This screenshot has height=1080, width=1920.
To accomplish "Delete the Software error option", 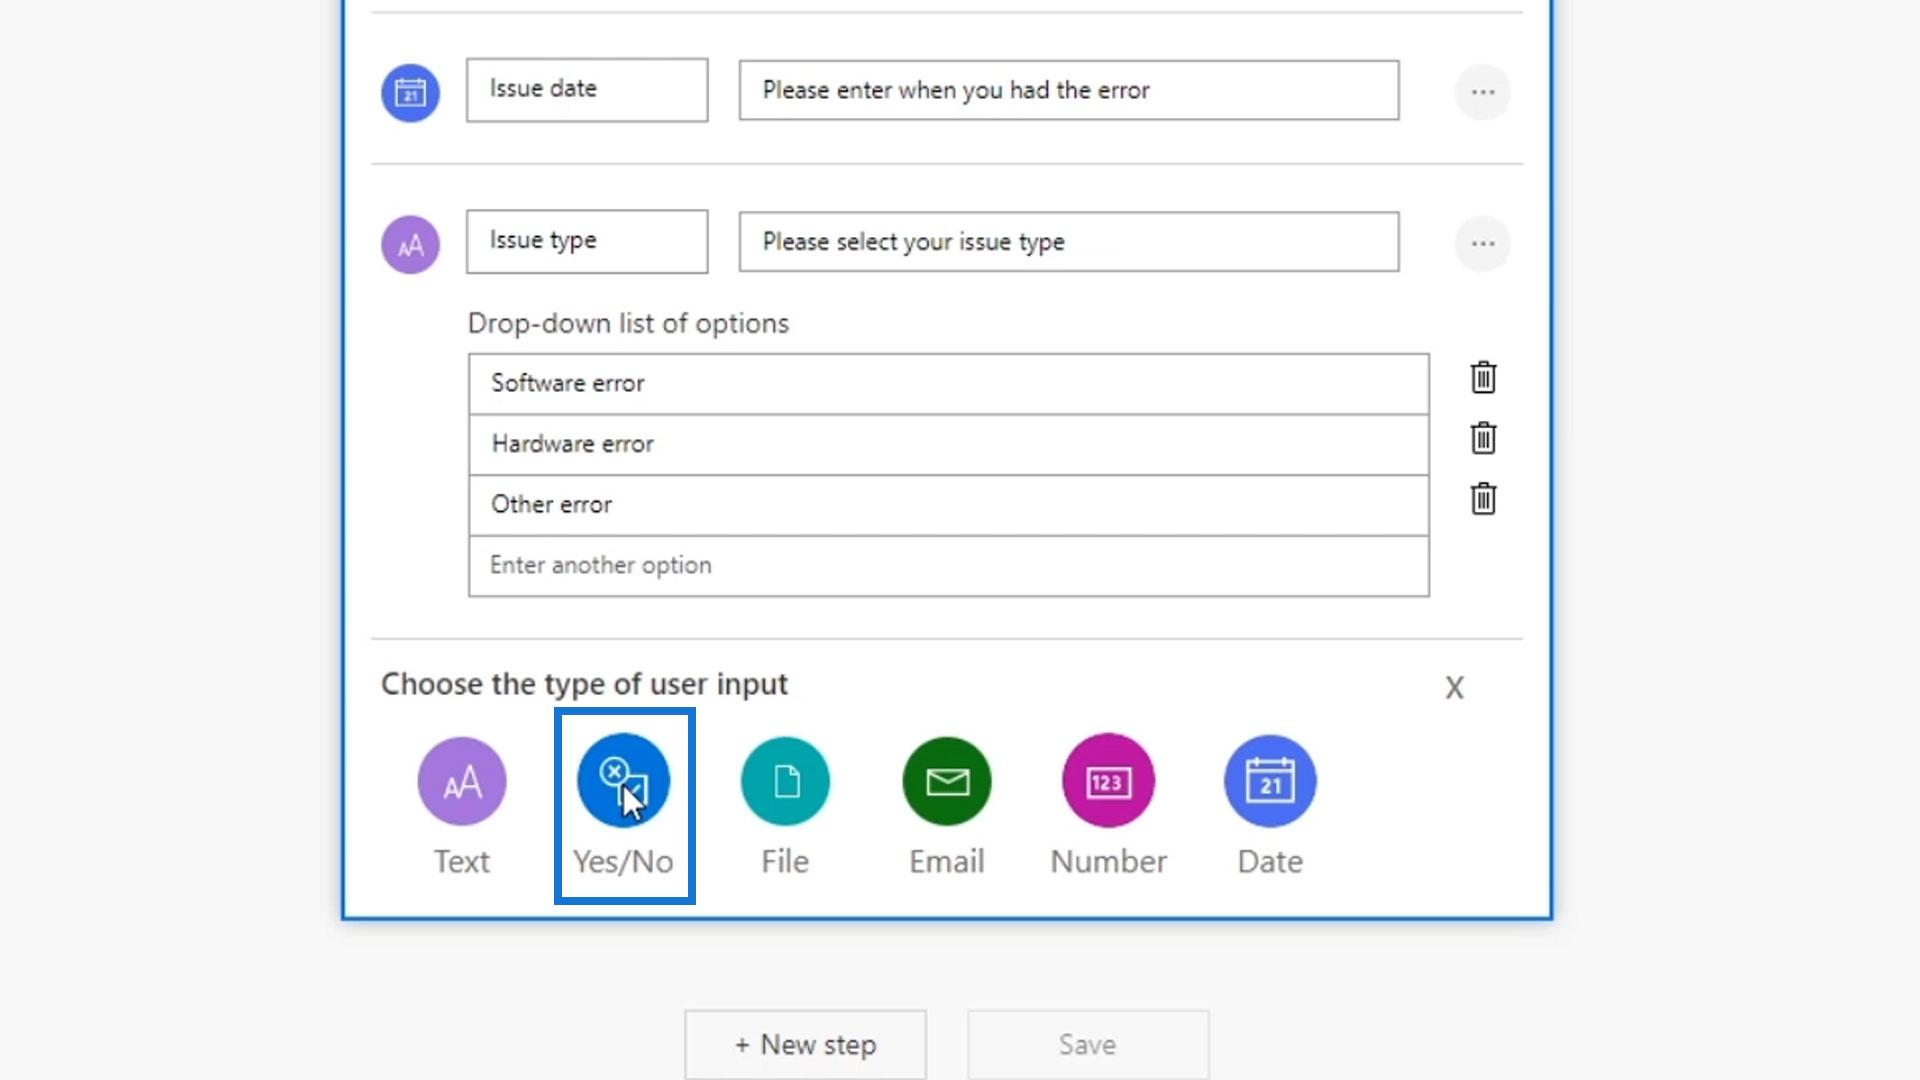I will 1483,378.
